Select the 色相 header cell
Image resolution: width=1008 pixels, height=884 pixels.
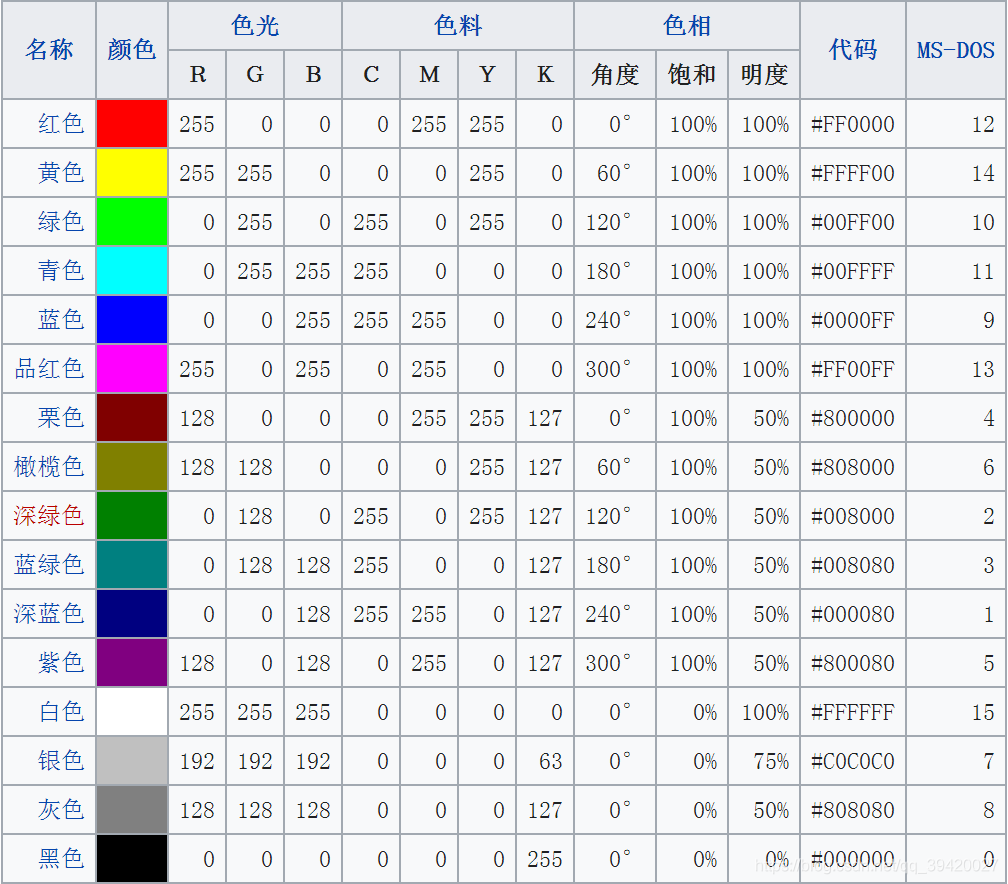tap(684, 26)
